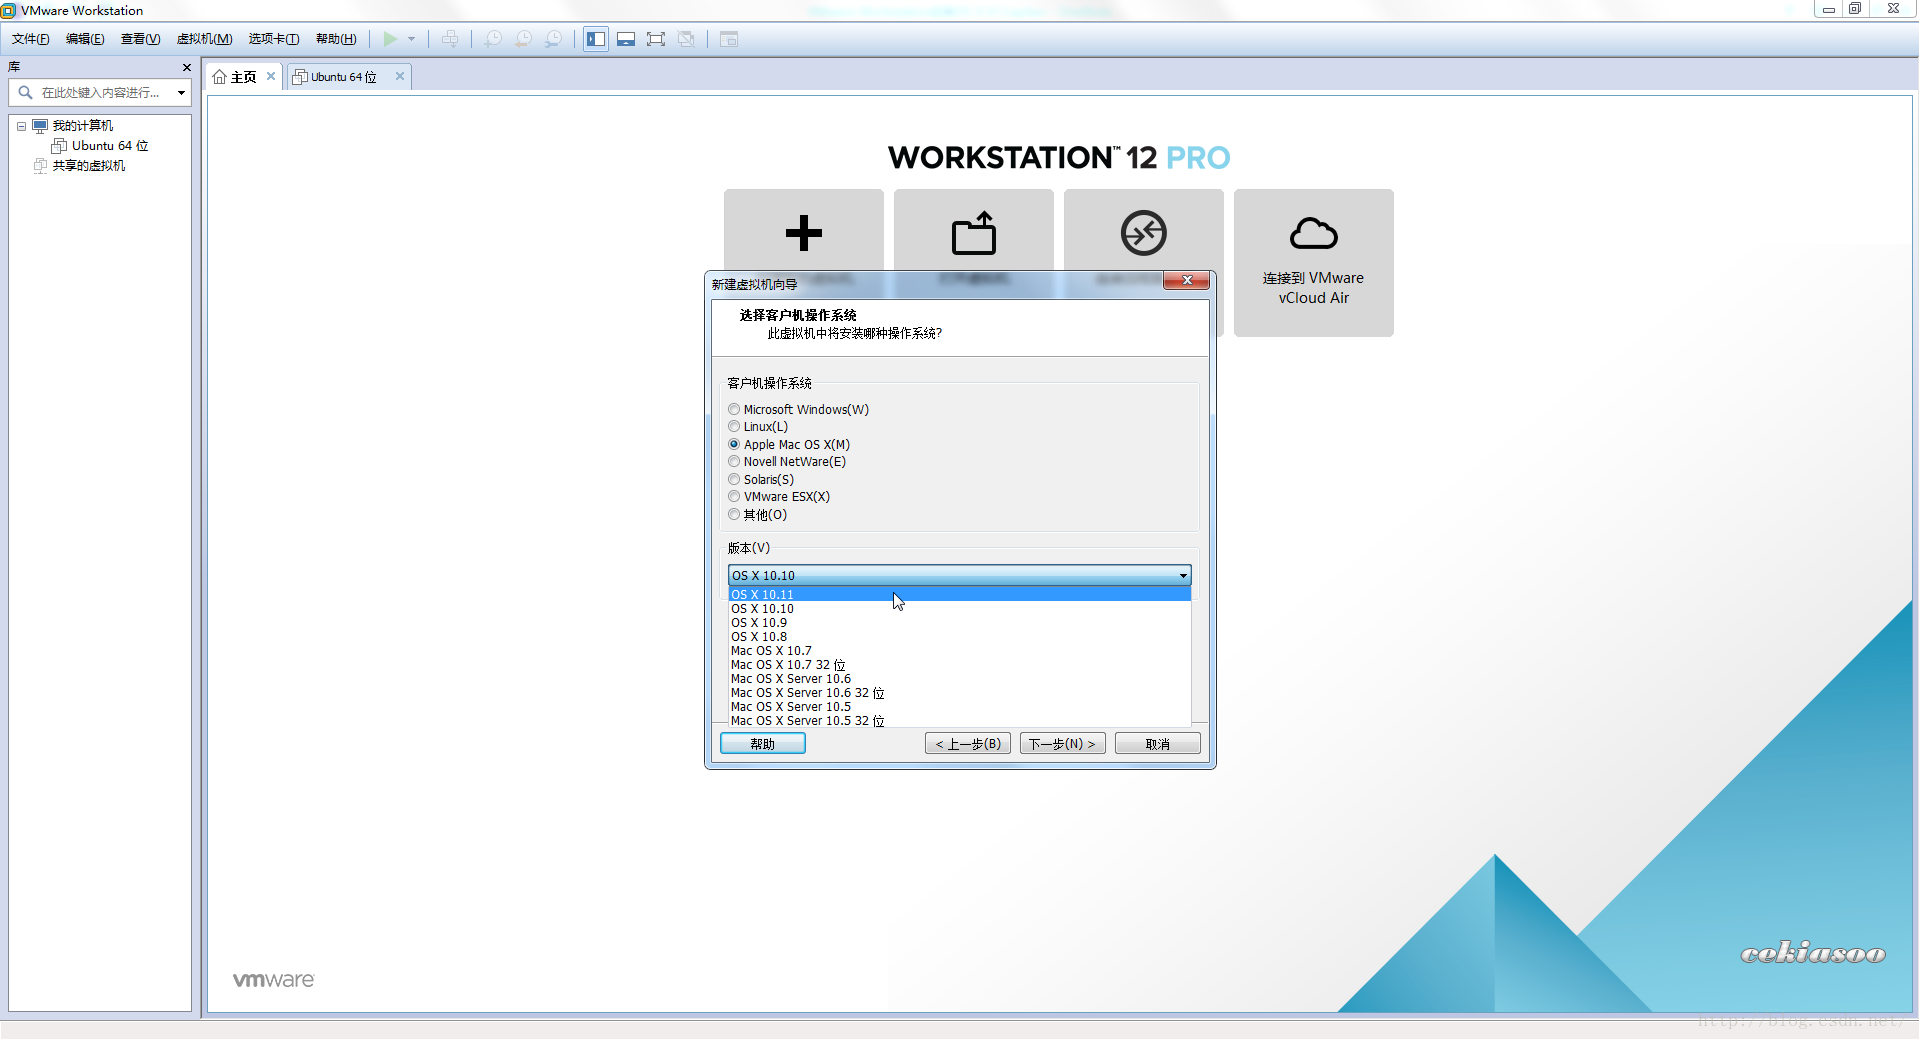Open the 帮助(H) menu
The width and height of the screenshot is (1919, 1040).
point(336,39)
